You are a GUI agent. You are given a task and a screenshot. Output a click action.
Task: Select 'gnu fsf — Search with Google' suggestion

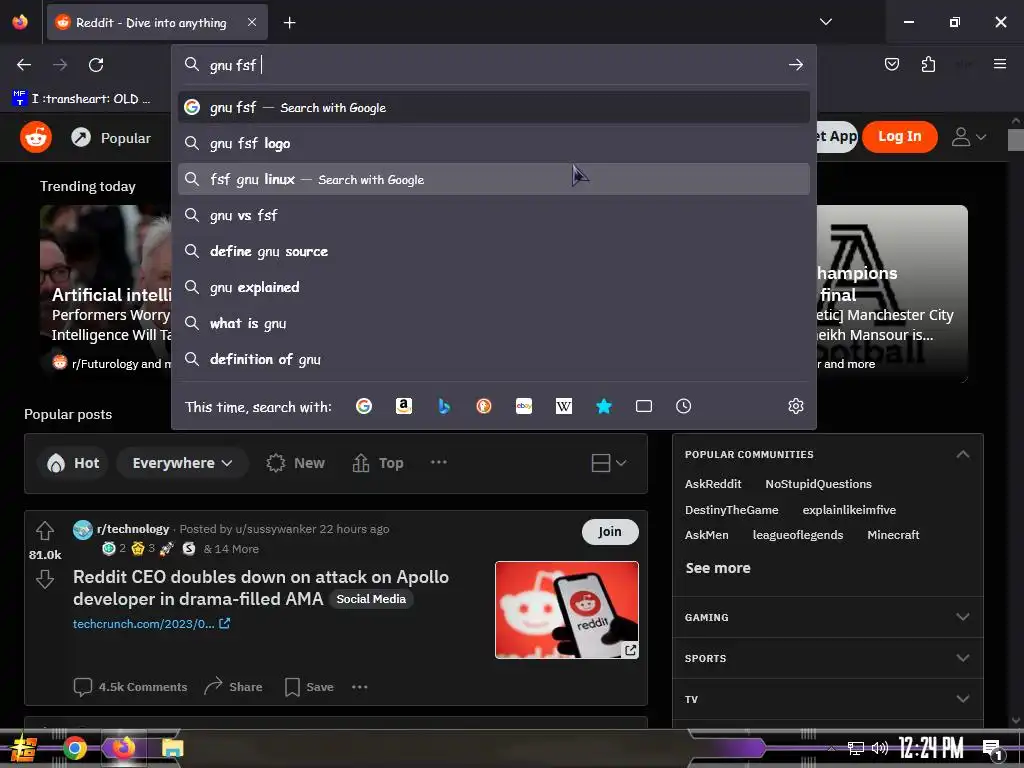coord(494,108)
